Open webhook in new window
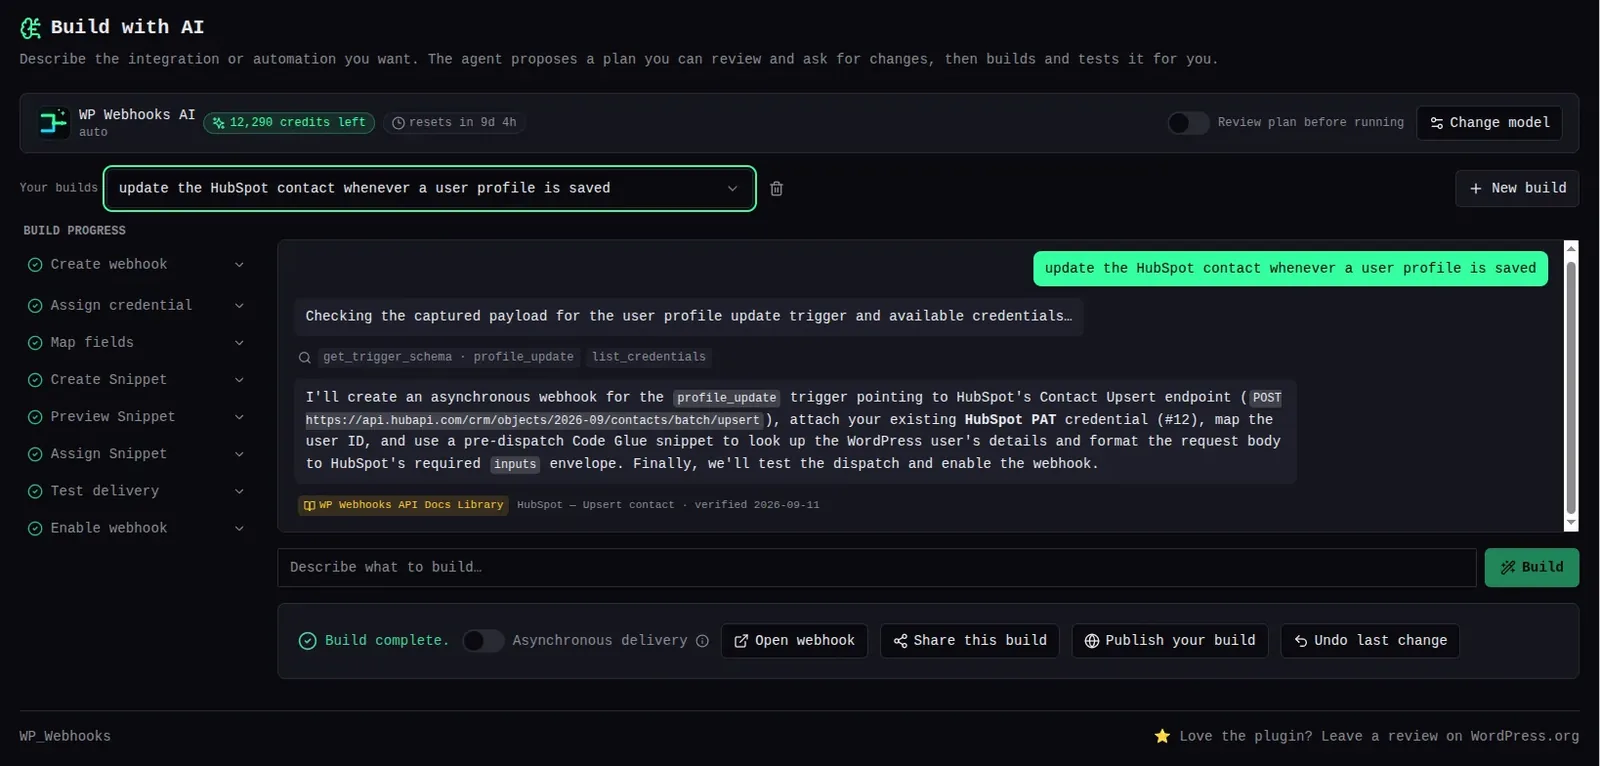 click(x=794, y=641)
